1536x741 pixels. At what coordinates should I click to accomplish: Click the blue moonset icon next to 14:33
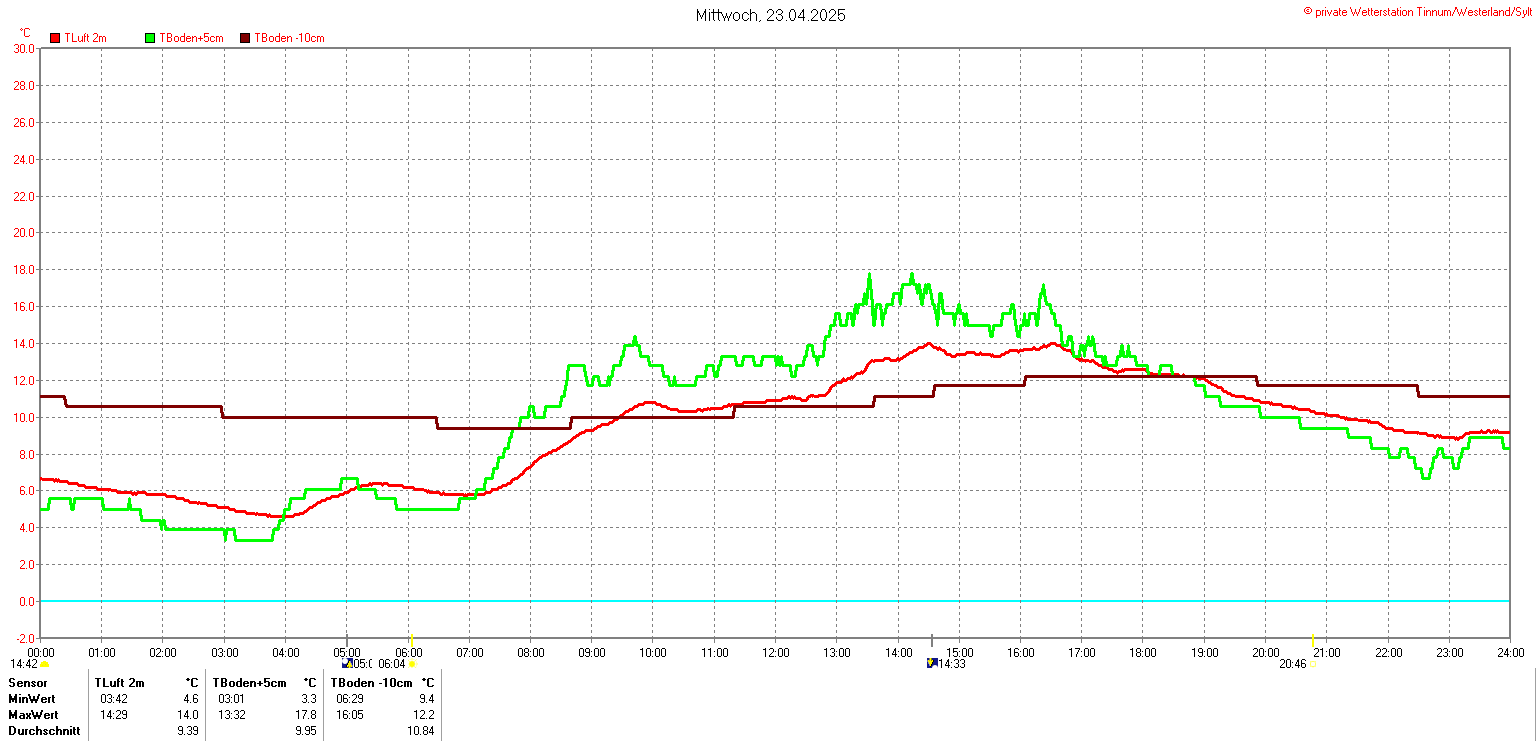point(931,663)
